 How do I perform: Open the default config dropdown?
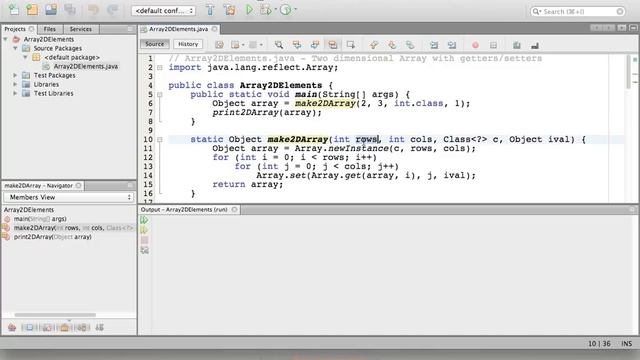(163, 11)
